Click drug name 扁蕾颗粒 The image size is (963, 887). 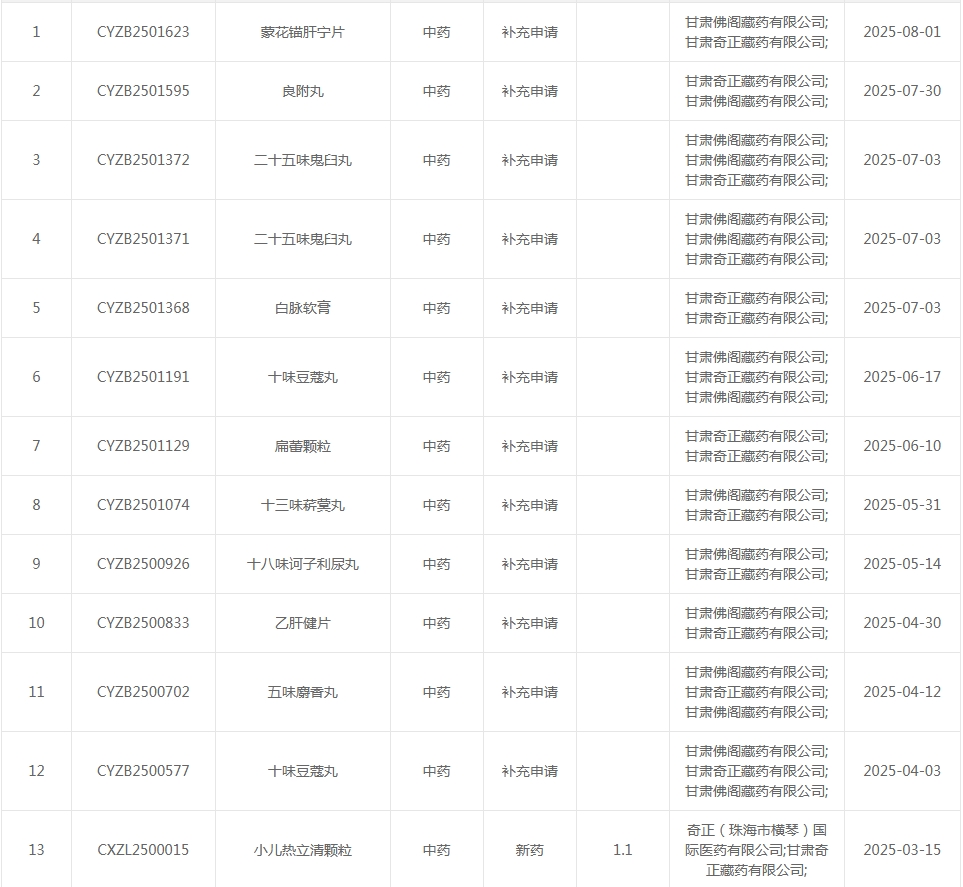pyautogui.click(x=303, y=446)
